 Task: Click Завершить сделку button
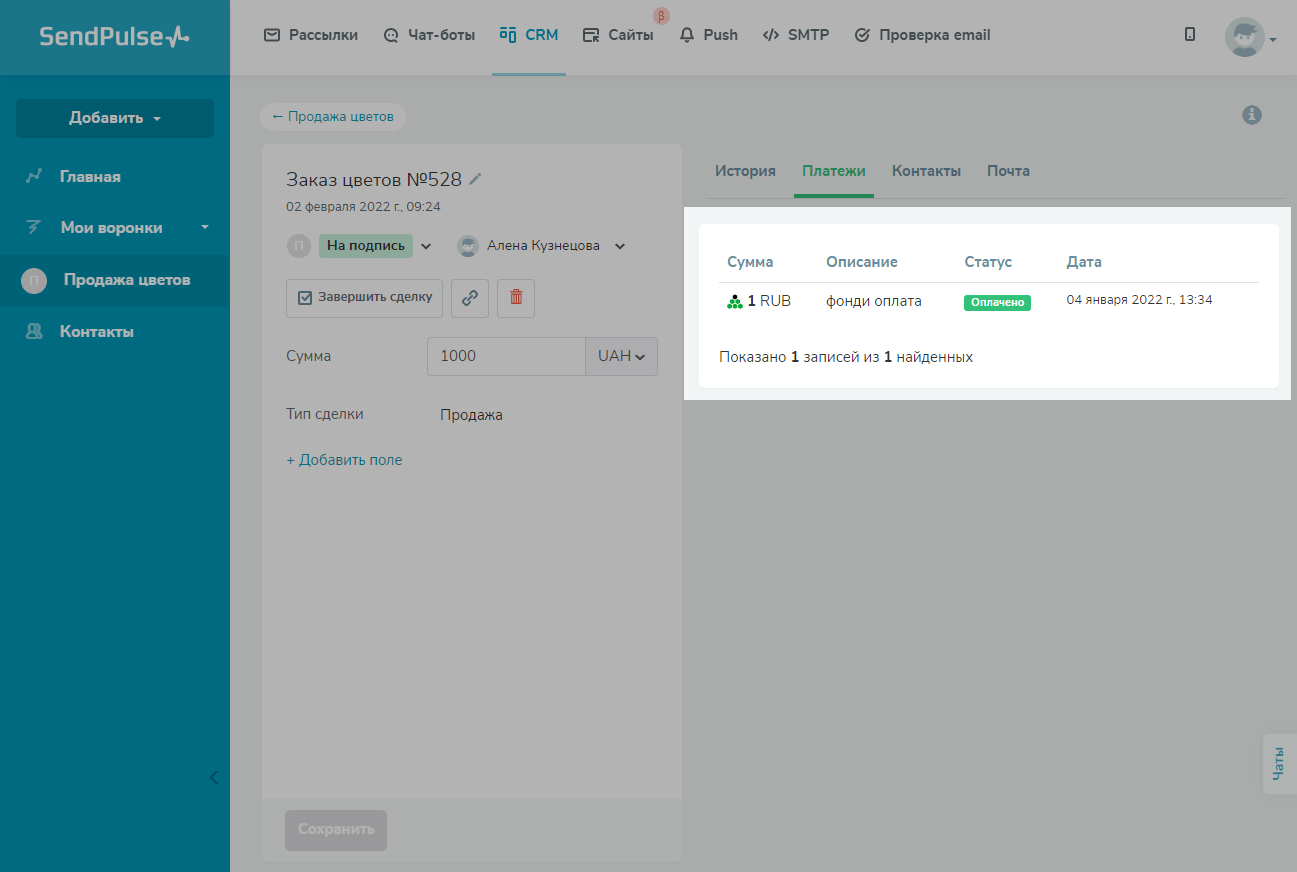(x=364, y=298)
